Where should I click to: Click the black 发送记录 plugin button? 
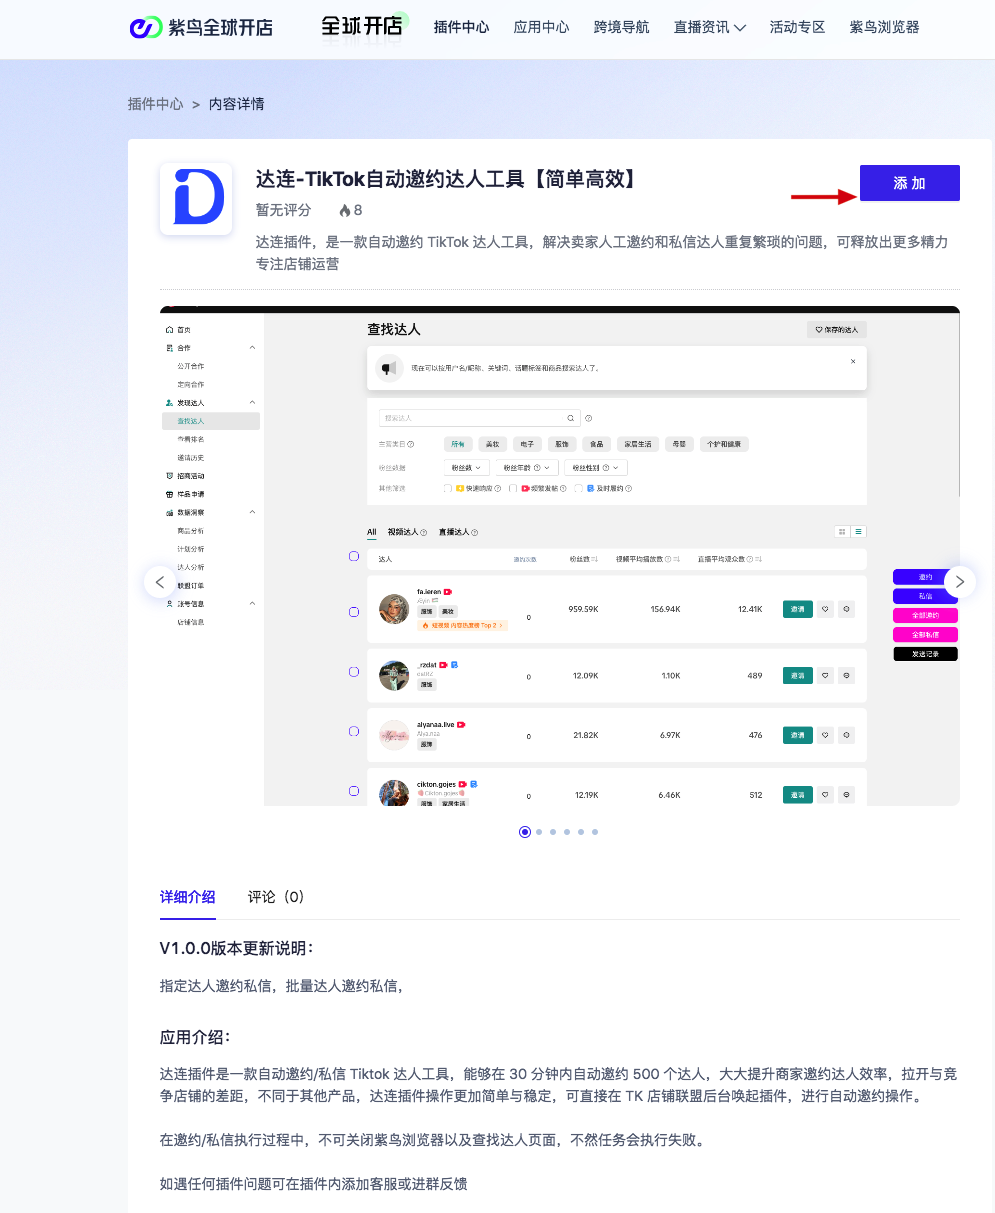(x=925, y=654)
